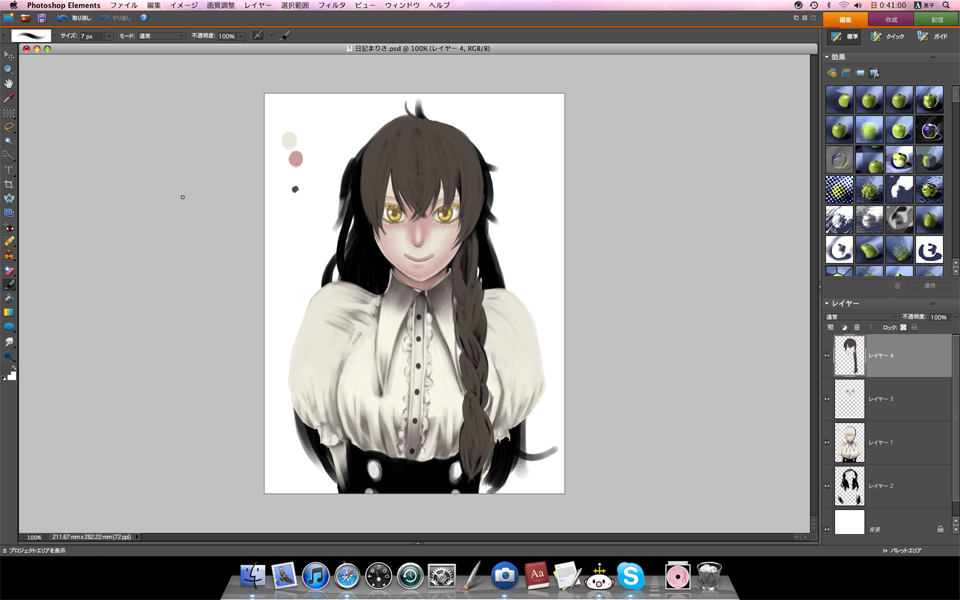Select the Eraser tool
This screenshot has height=600, width=960.
pos(9,270)
